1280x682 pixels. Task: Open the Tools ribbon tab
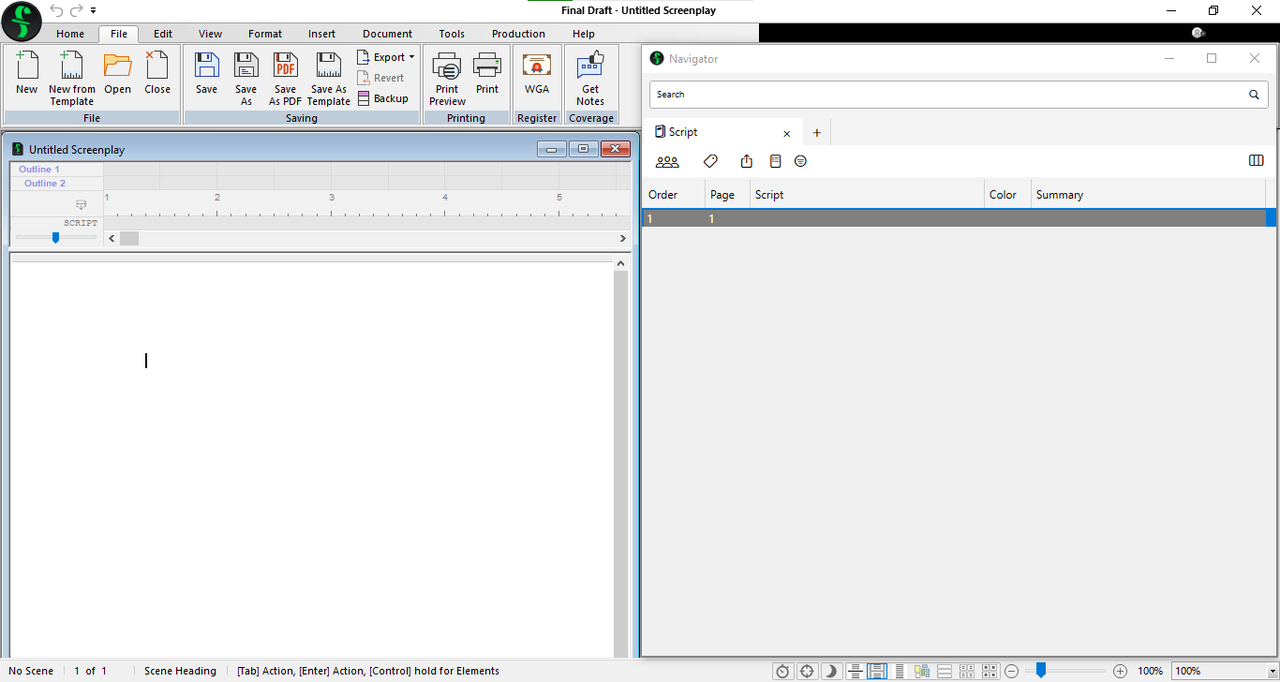point(452,34)
